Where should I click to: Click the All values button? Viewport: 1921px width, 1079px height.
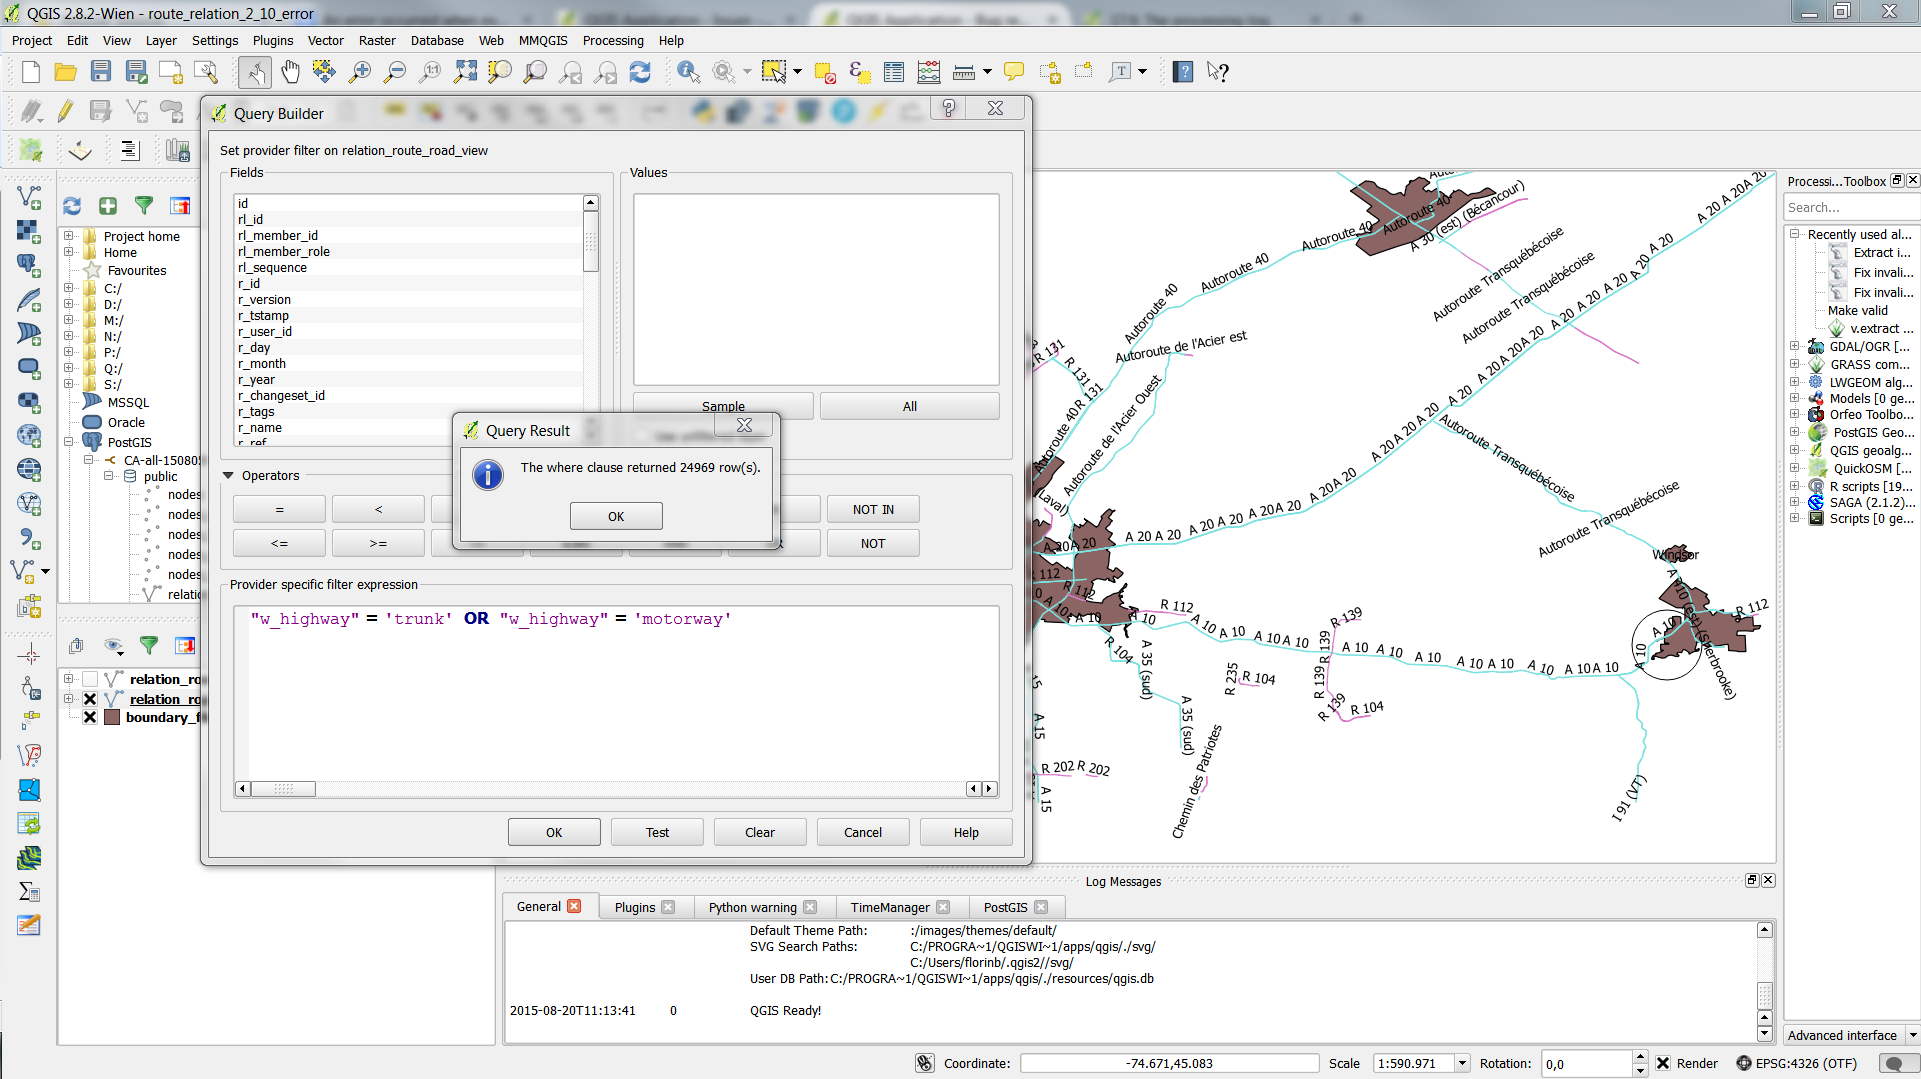tap(910, 406)
